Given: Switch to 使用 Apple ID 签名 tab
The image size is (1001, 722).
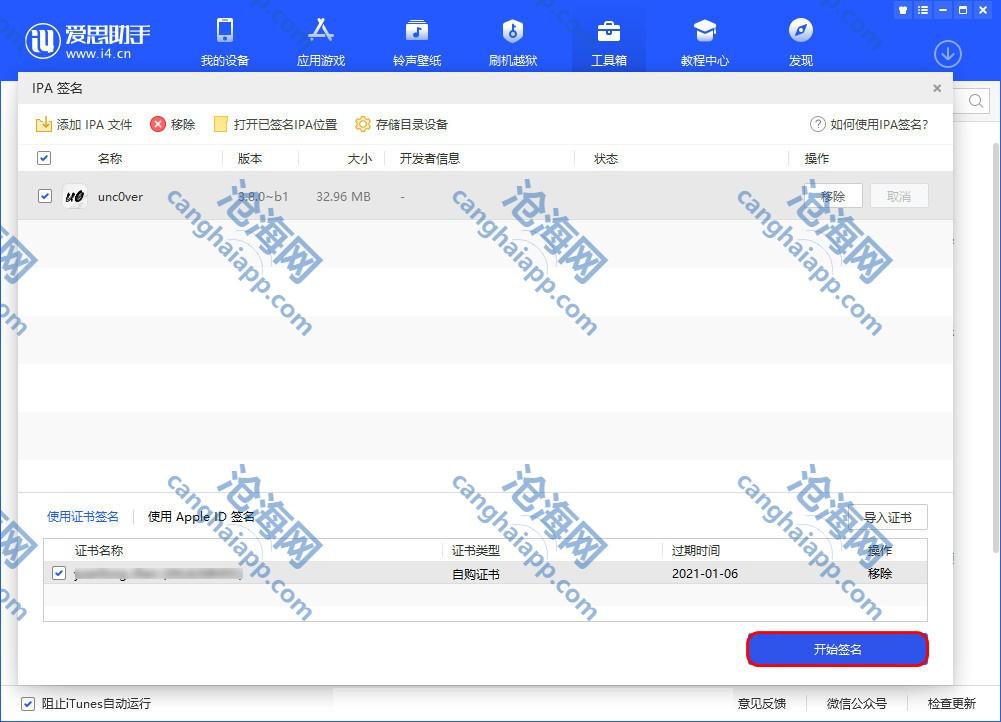Looking at the screenshot, I should (201, 517).
